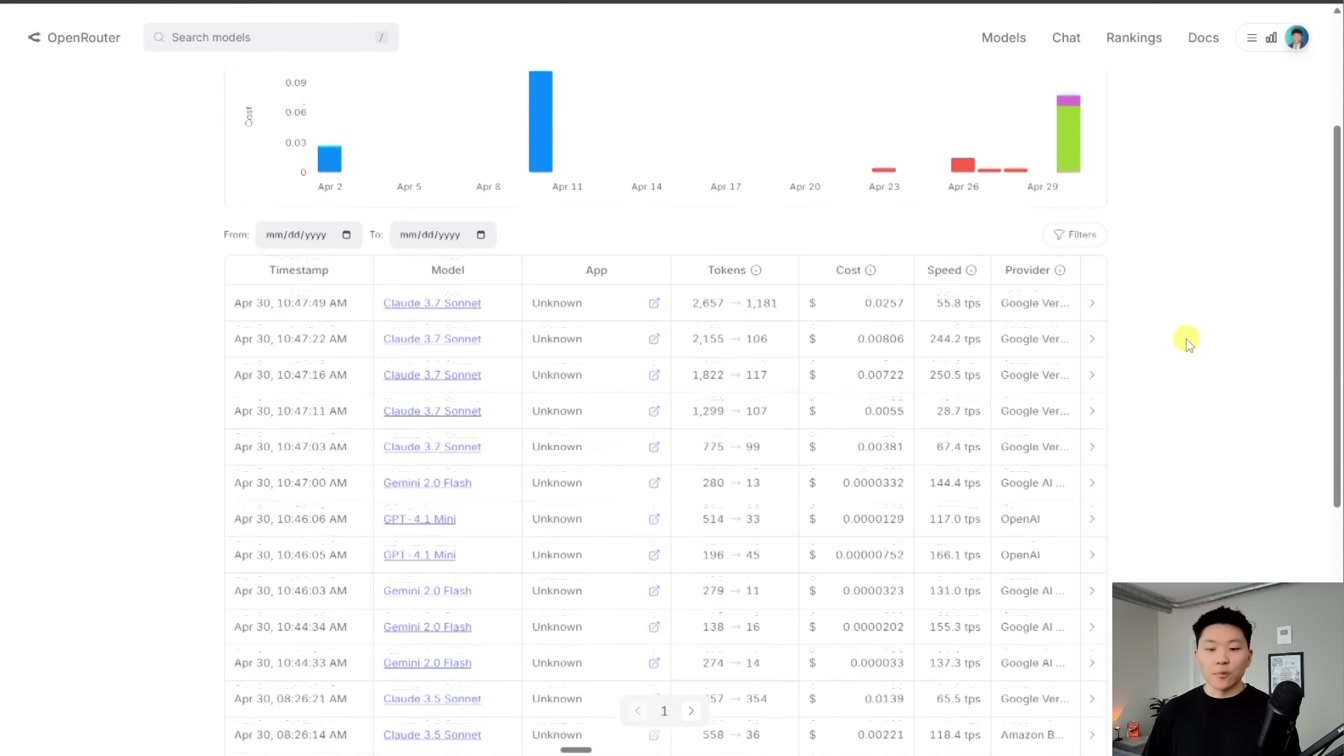Expand row details for 10:47:16 AM
The image size is (1344, 756).
pos(1092,375)
